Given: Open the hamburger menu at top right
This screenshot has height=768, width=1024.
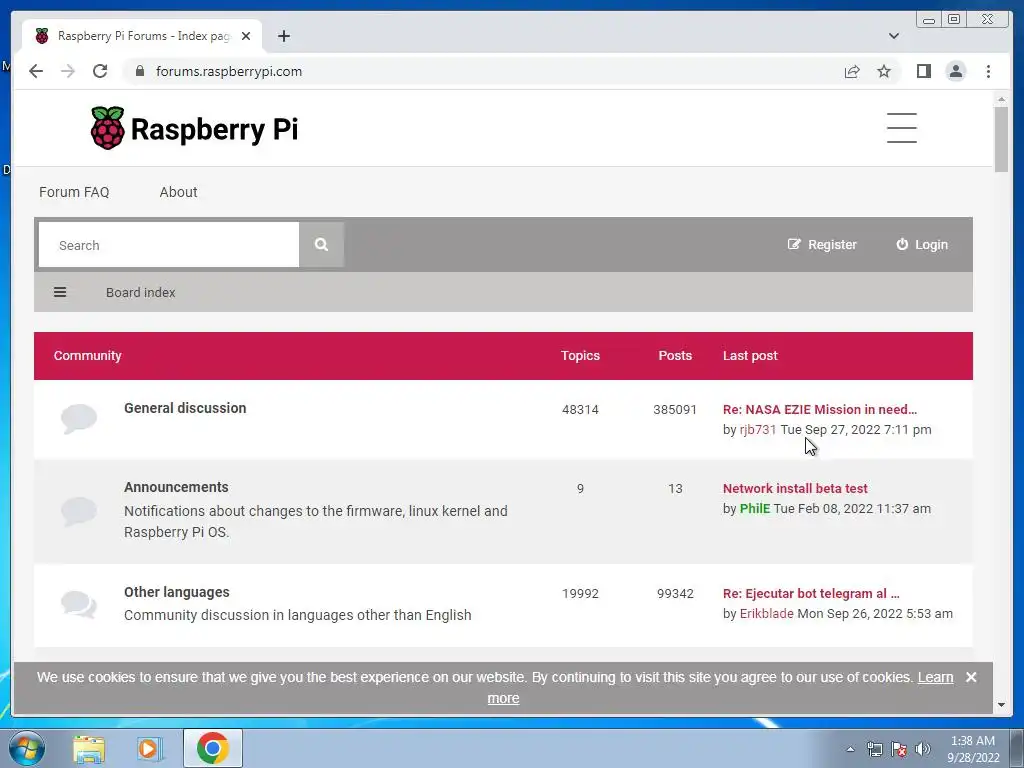Looking at the screenshot, I should point(901,127).
